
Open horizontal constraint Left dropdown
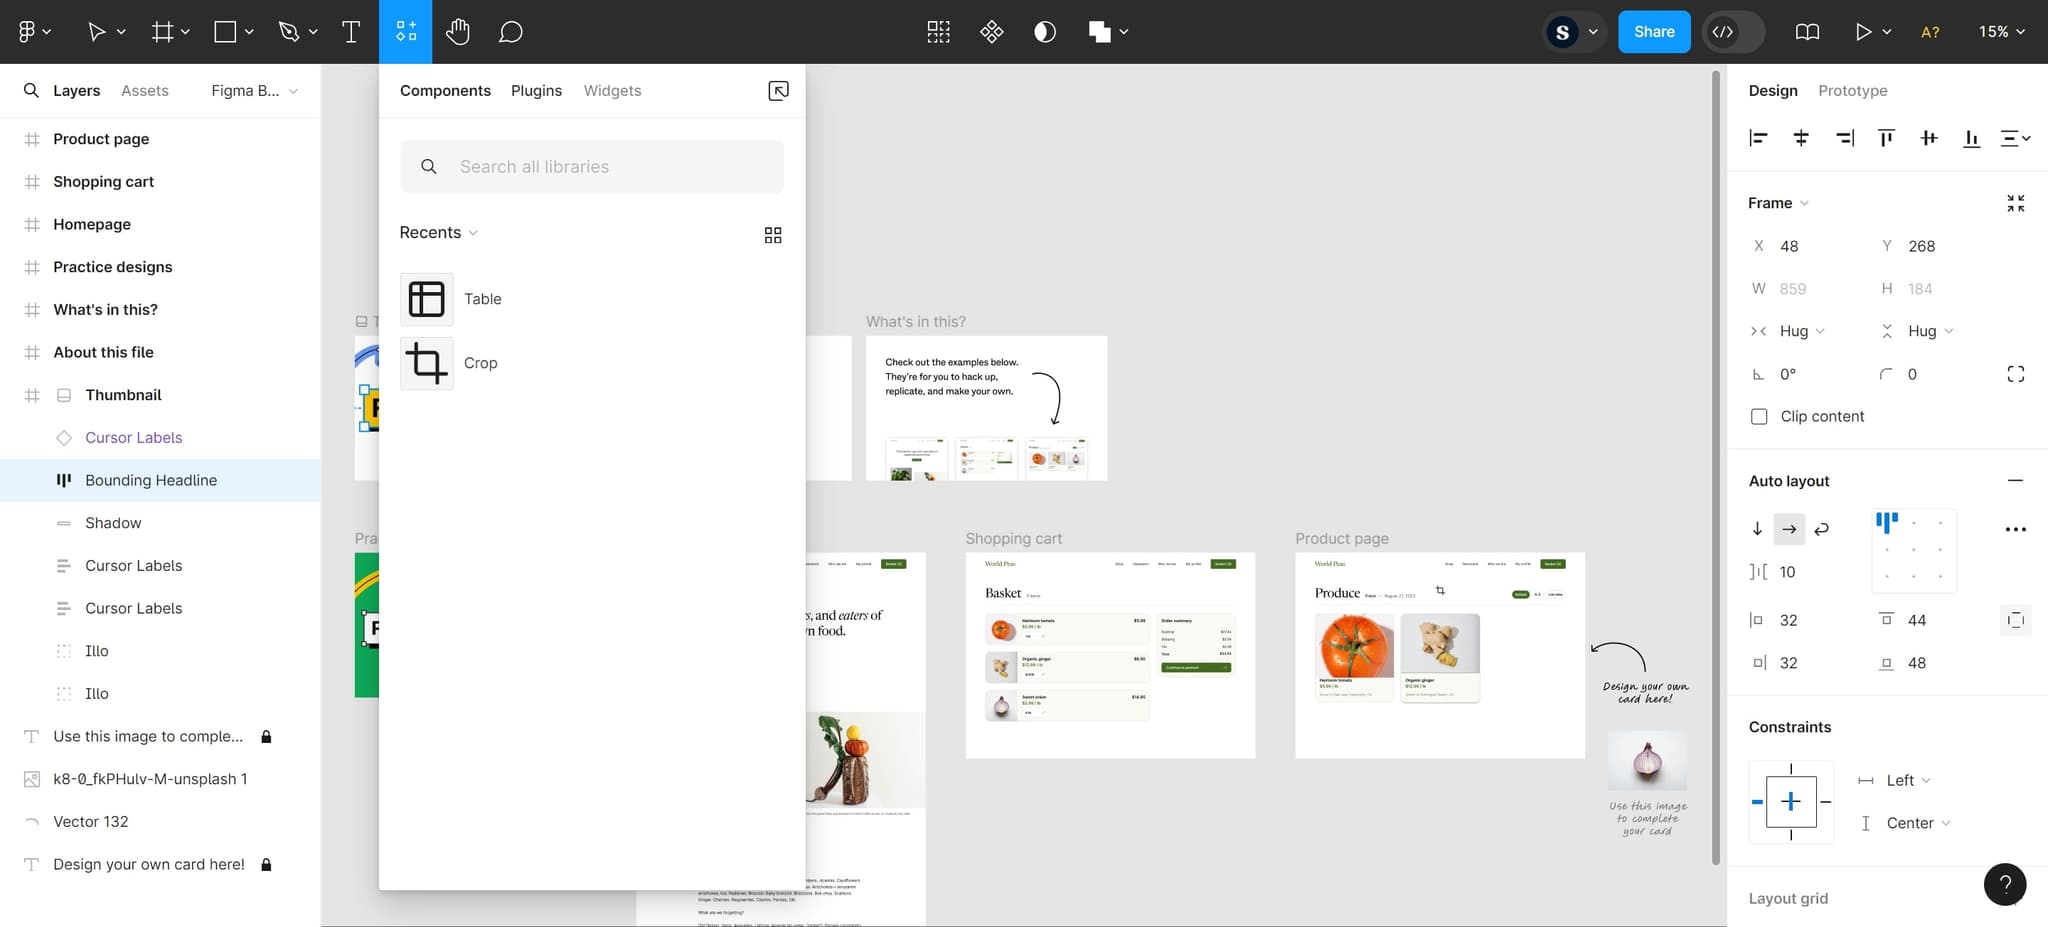(x=1907, y=781)
